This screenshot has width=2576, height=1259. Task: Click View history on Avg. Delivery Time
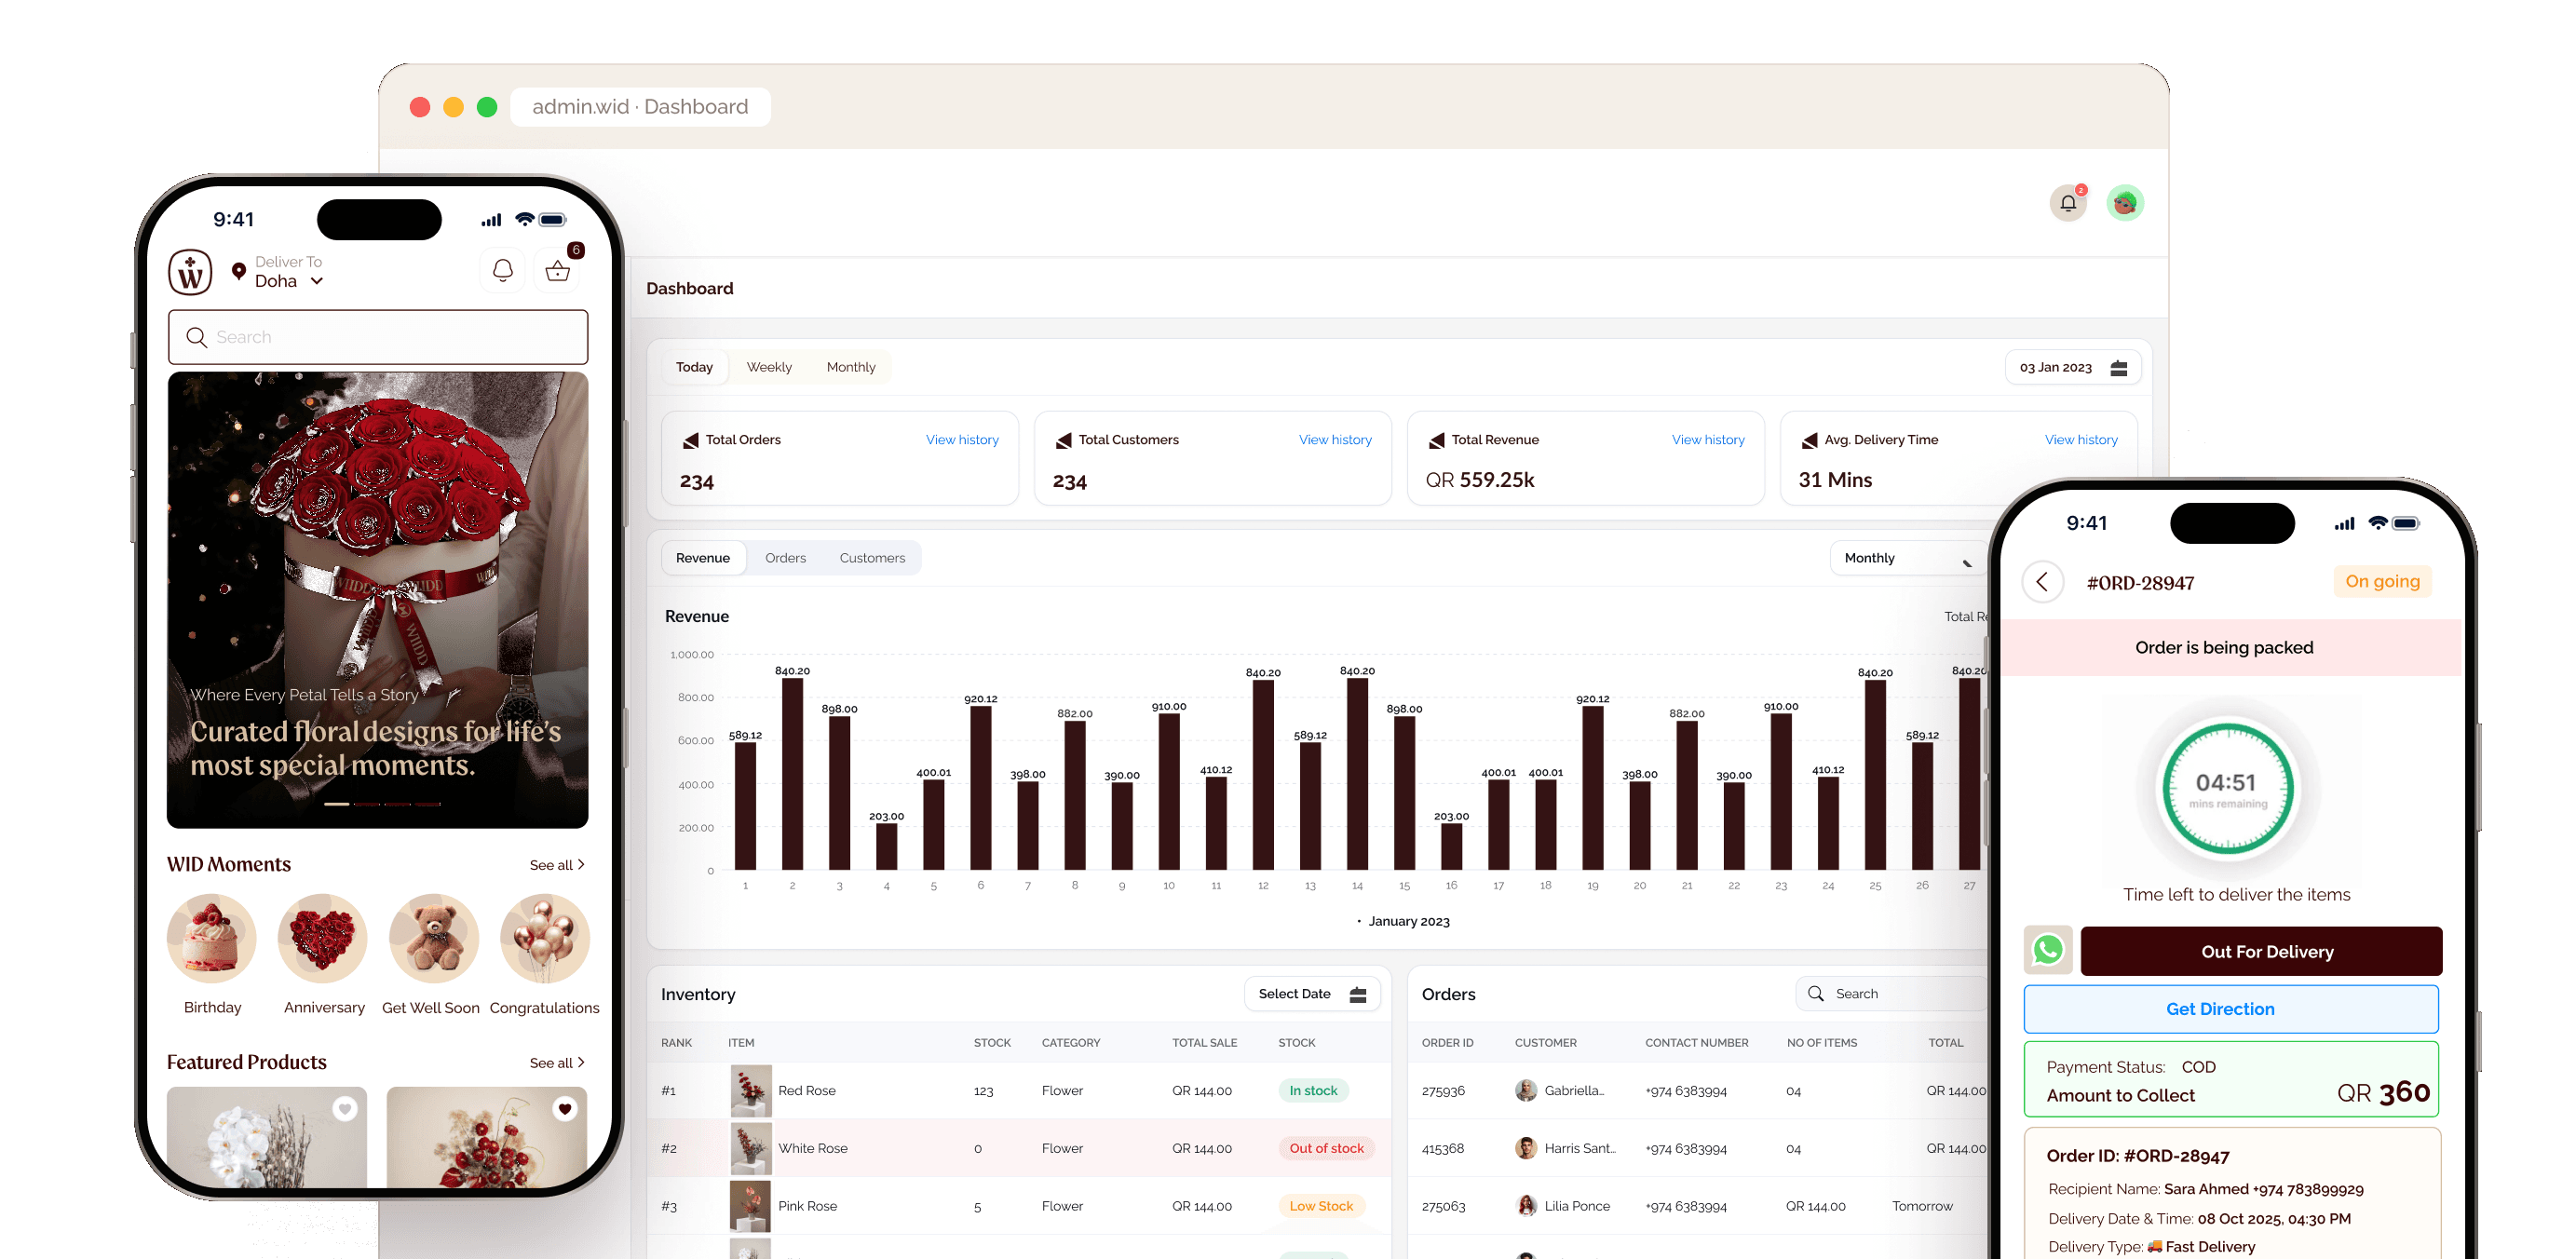[x=2081, y=440]
